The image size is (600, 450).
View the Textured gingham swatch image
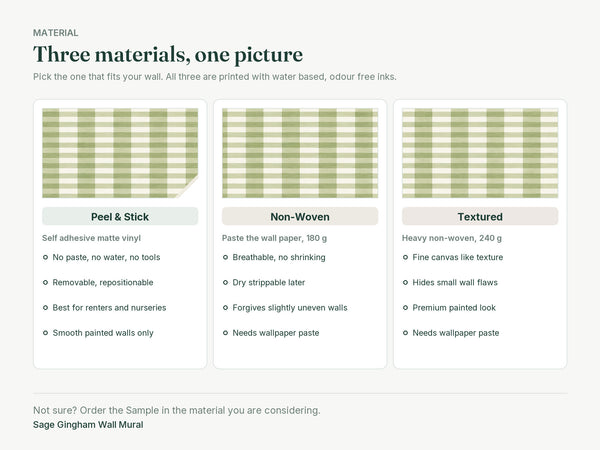pyautogui.click(x=480, y=153)
